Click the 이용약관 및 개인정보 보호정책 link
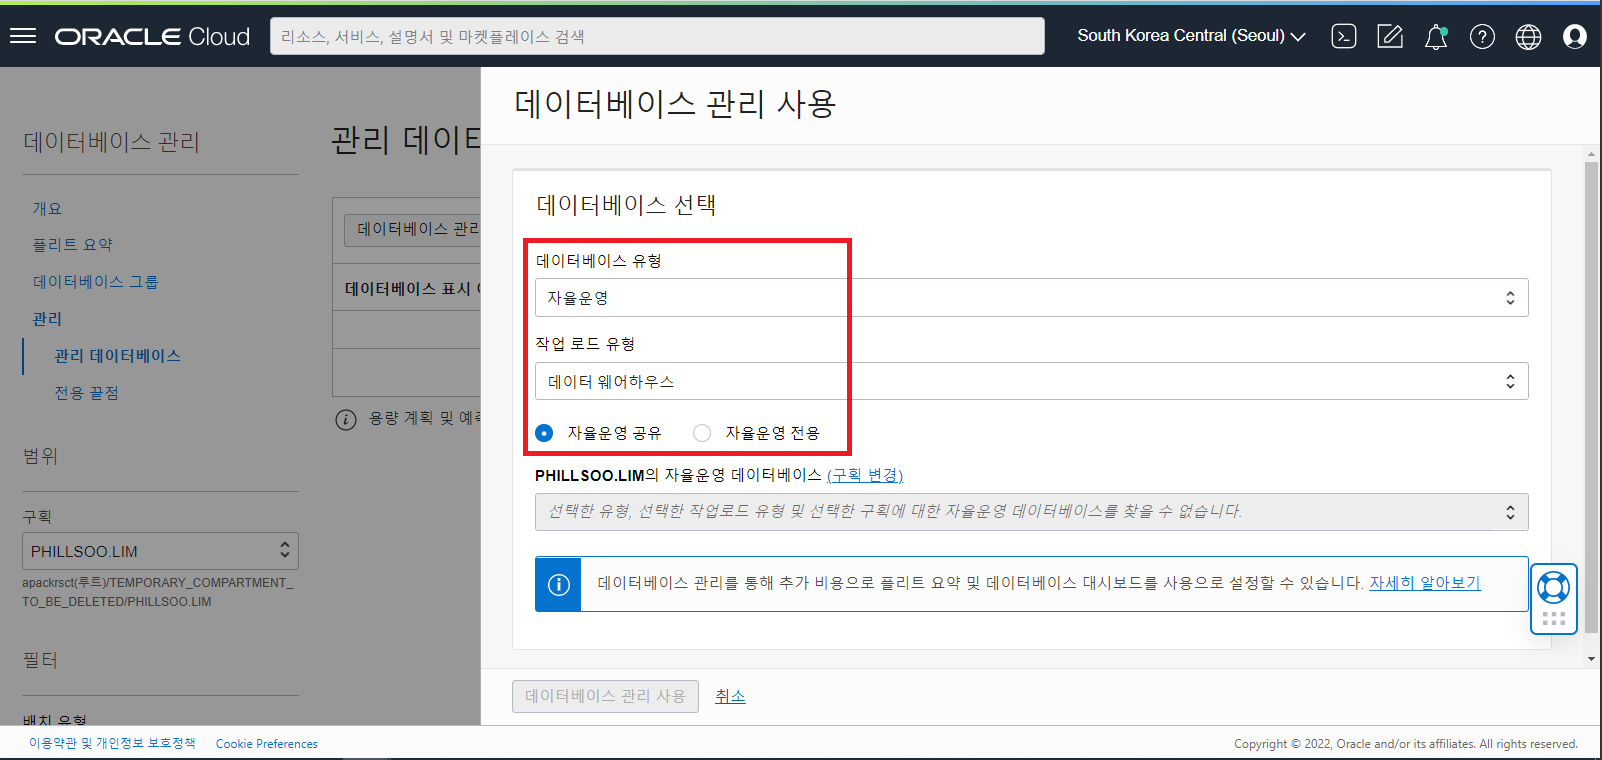 click(x=112, y=743)
